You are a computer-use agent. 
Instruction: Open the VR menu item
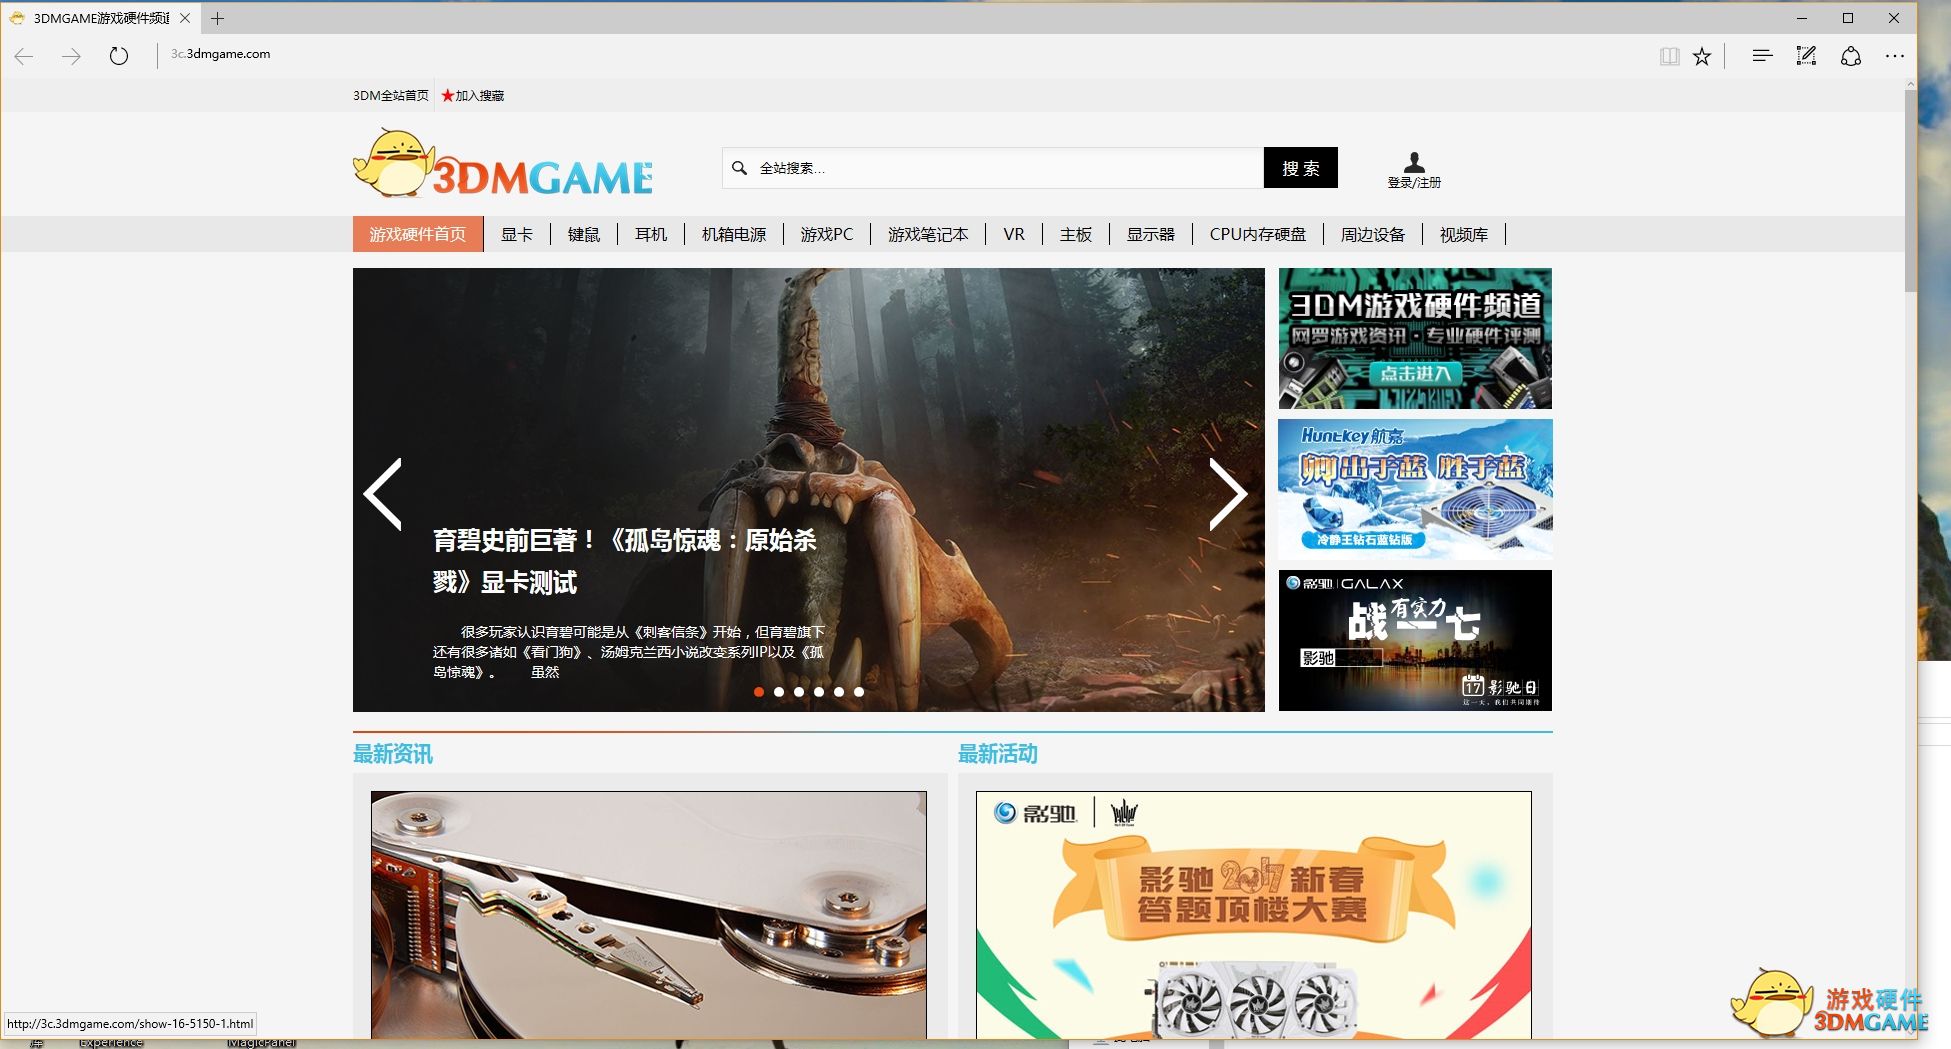coord(1014,234)
